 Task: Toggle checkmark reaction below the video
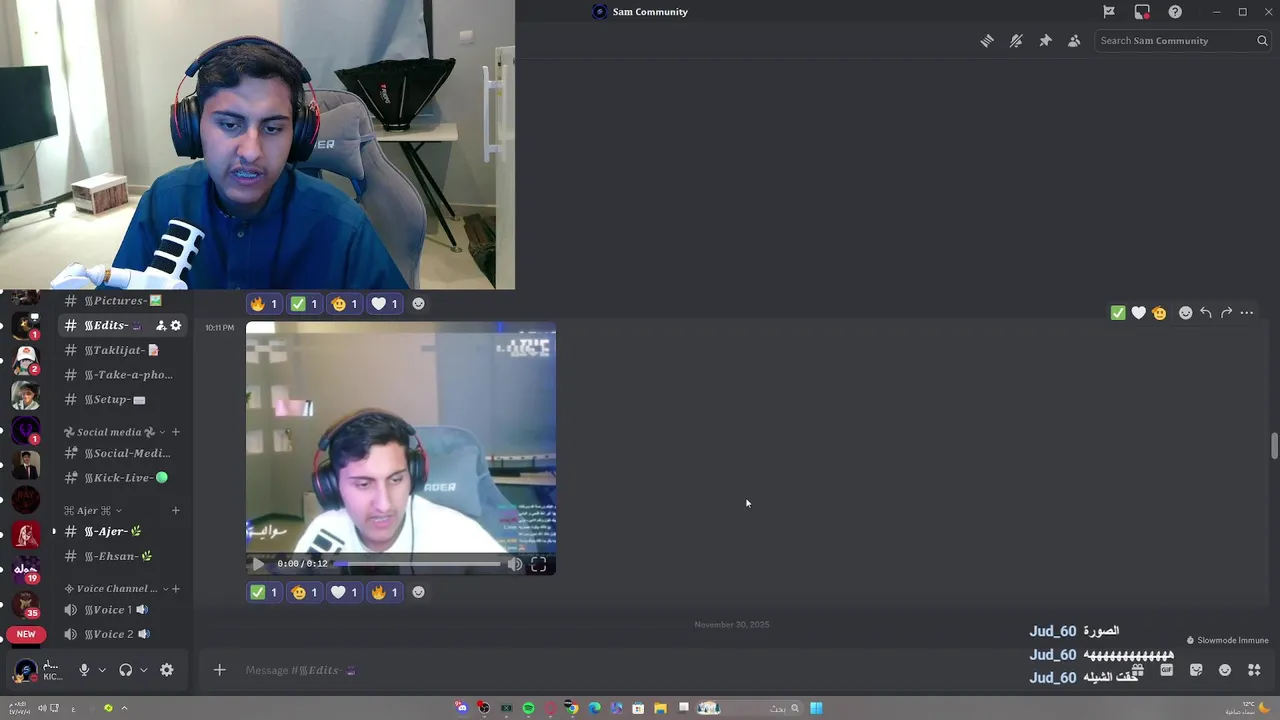pos(265,592)
